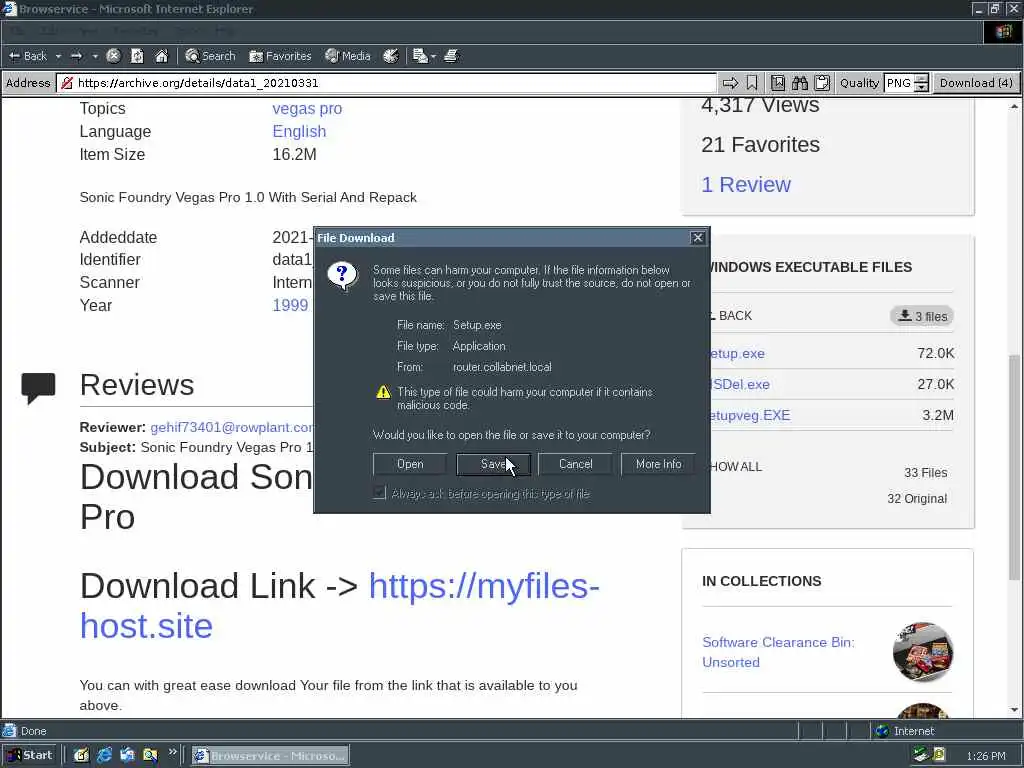Open the Mail icon dropdown arrow
Image resolution: width=1024 pixels, height=768 pixels.
point(433,56)
